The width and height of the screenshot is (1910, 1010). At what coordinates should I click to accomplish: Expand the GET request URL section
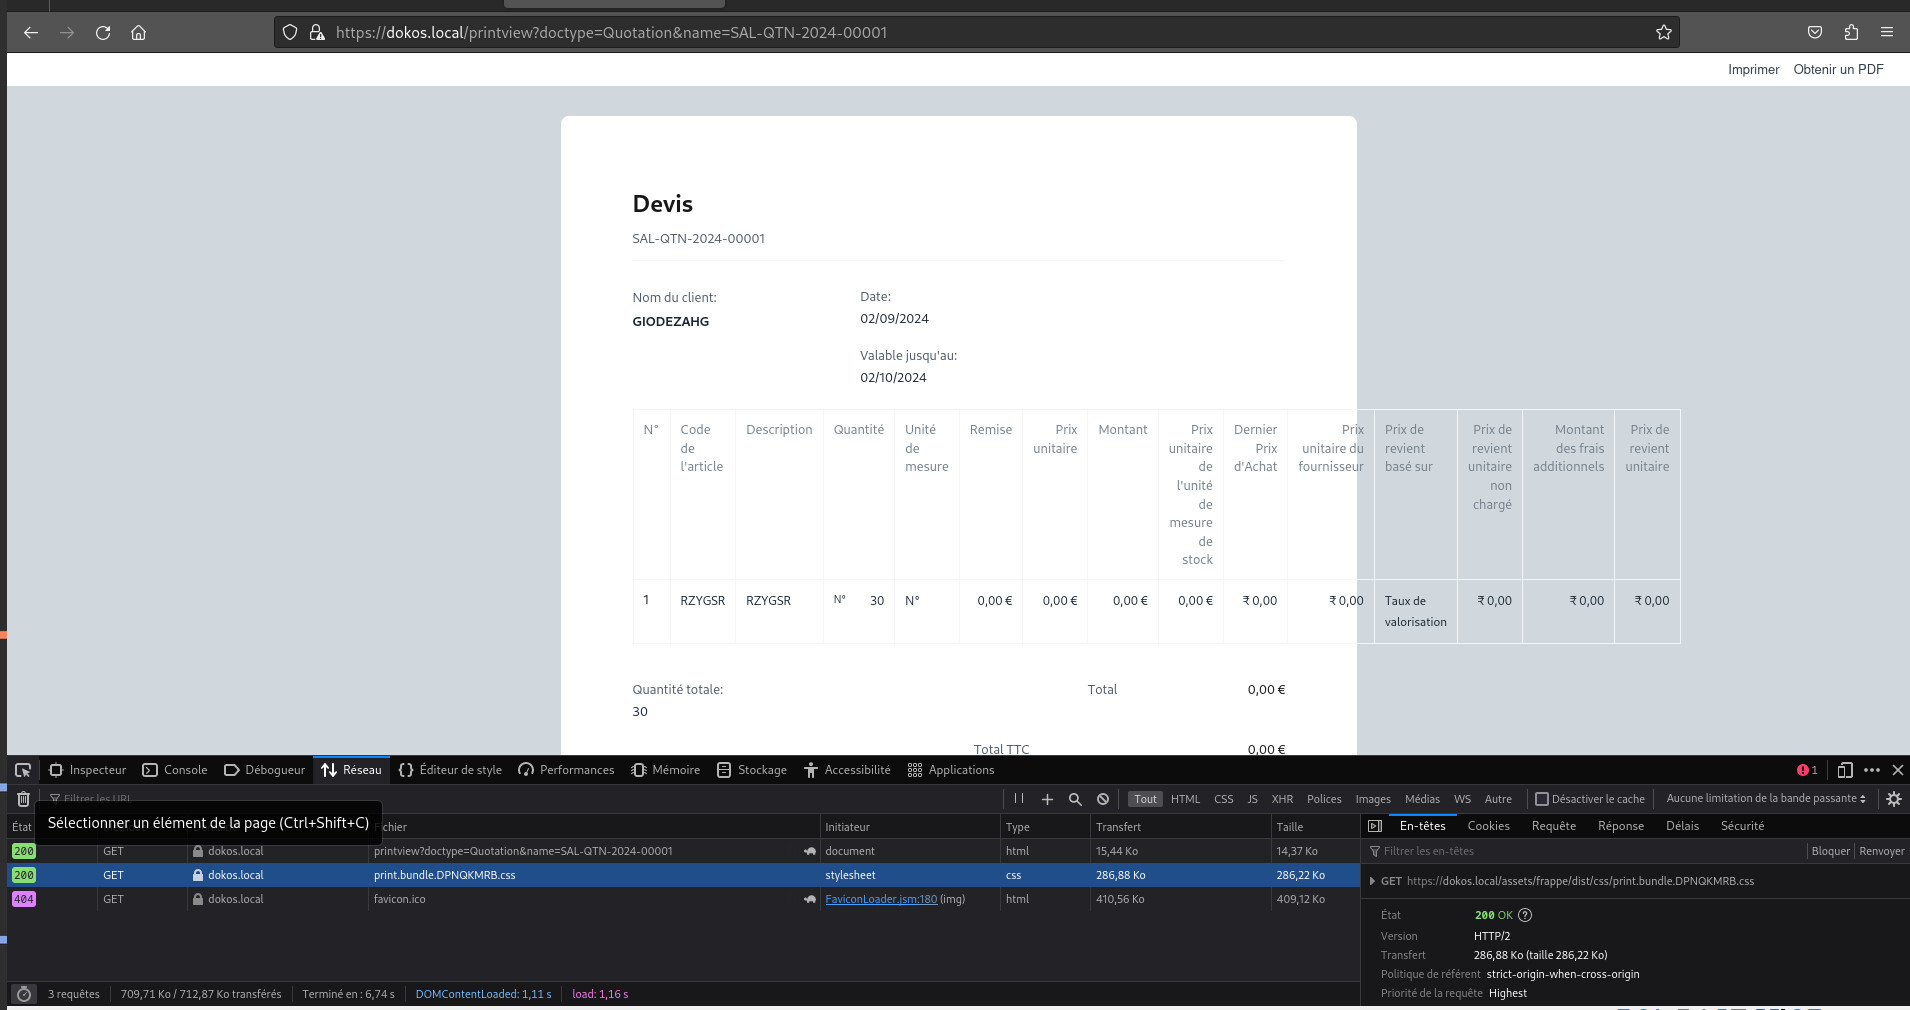pos(1372,881)
